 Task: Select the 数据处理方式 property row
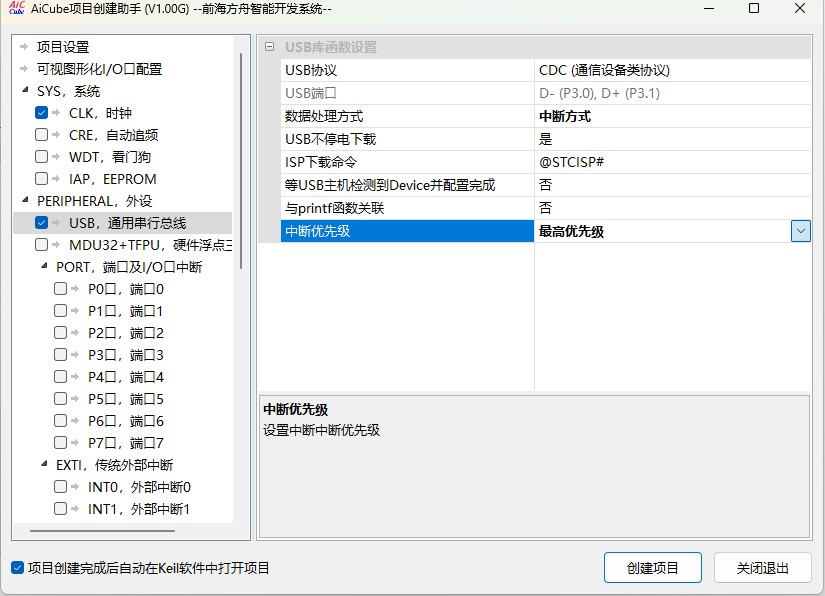[x=546, y=116]
